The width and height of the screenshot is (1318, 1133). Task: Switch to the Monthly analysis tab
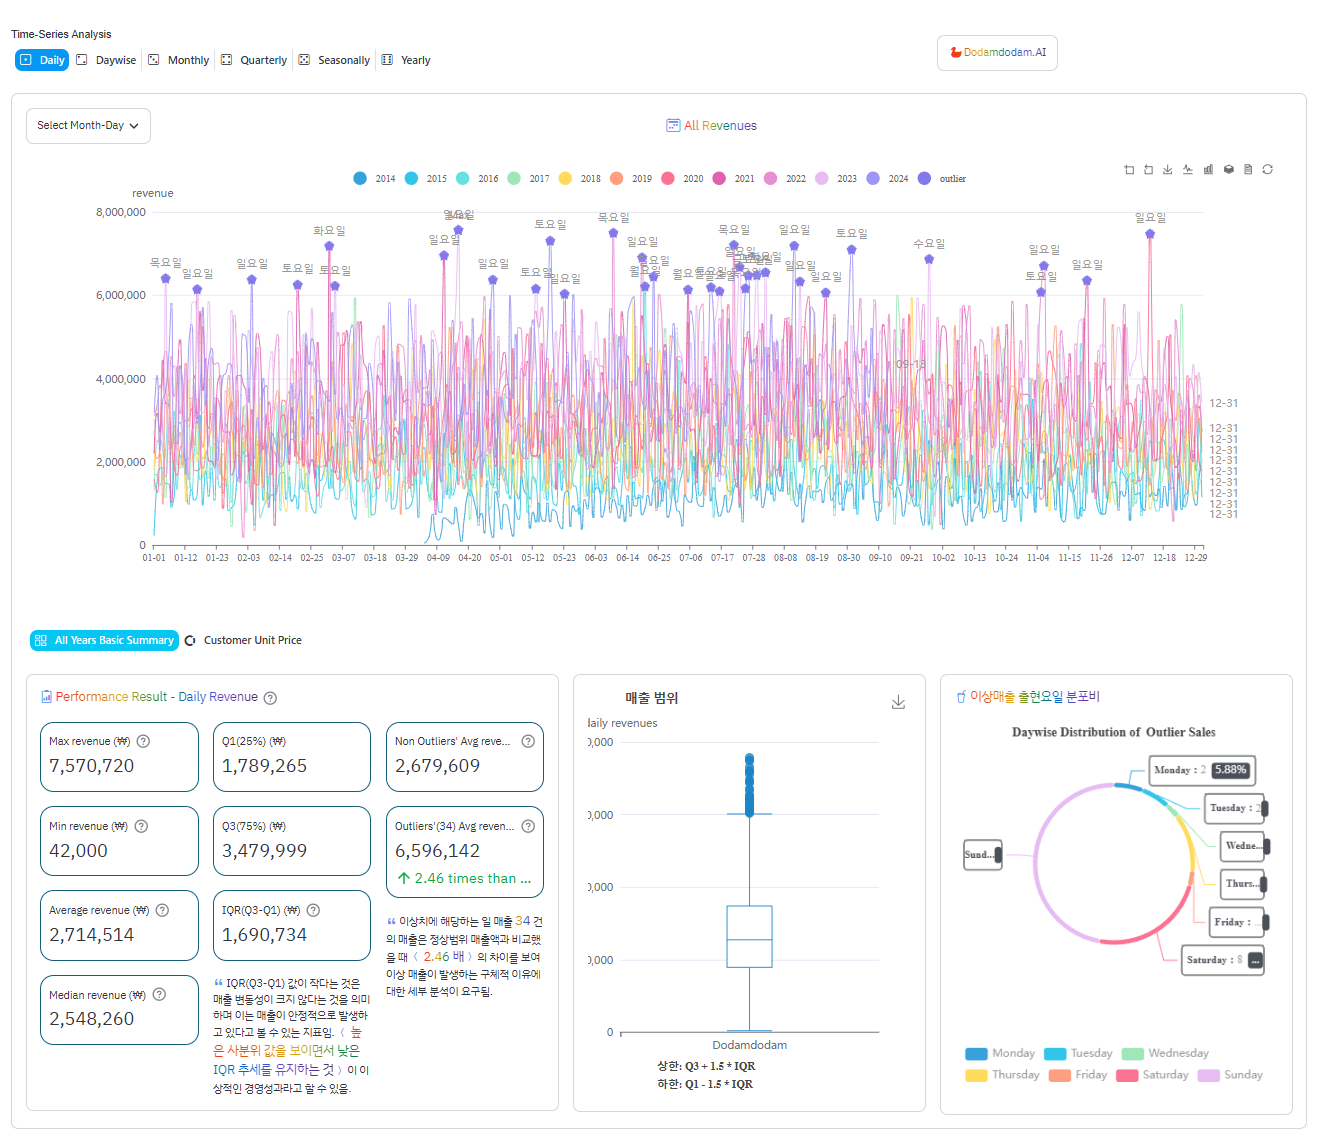179,60
